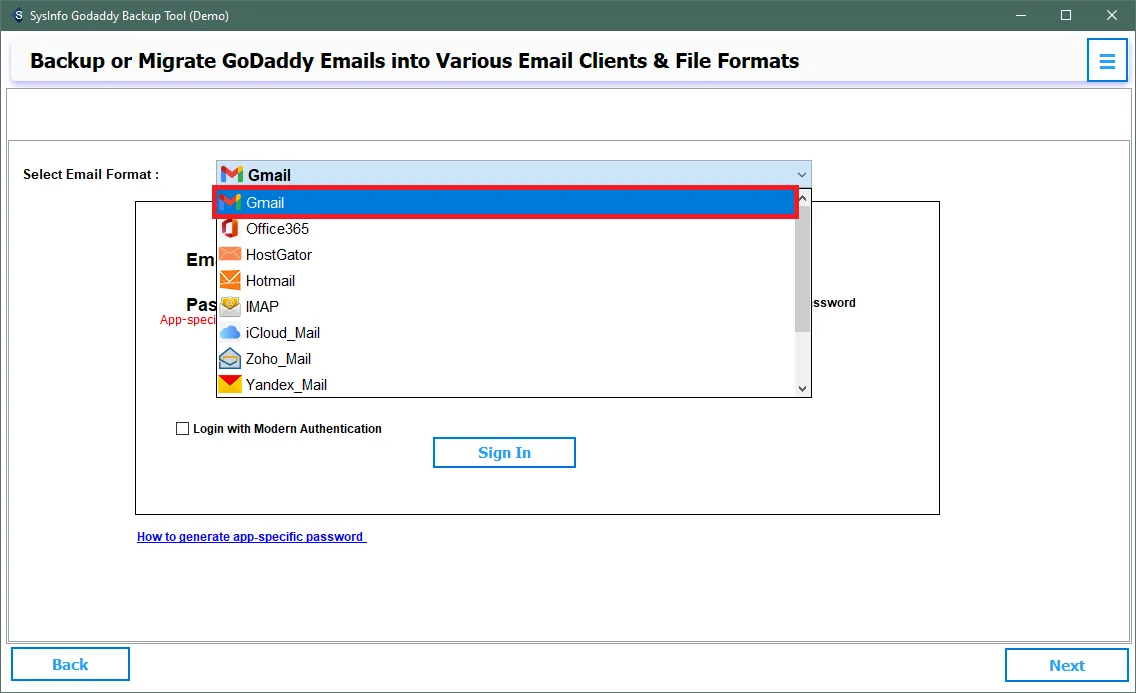
Task: Select Office365 from the format list
Action: pos(506,229)
